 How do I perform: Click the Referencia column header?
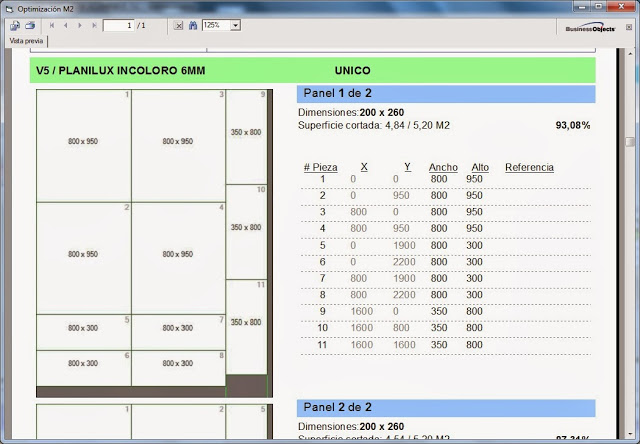[529, 167]
